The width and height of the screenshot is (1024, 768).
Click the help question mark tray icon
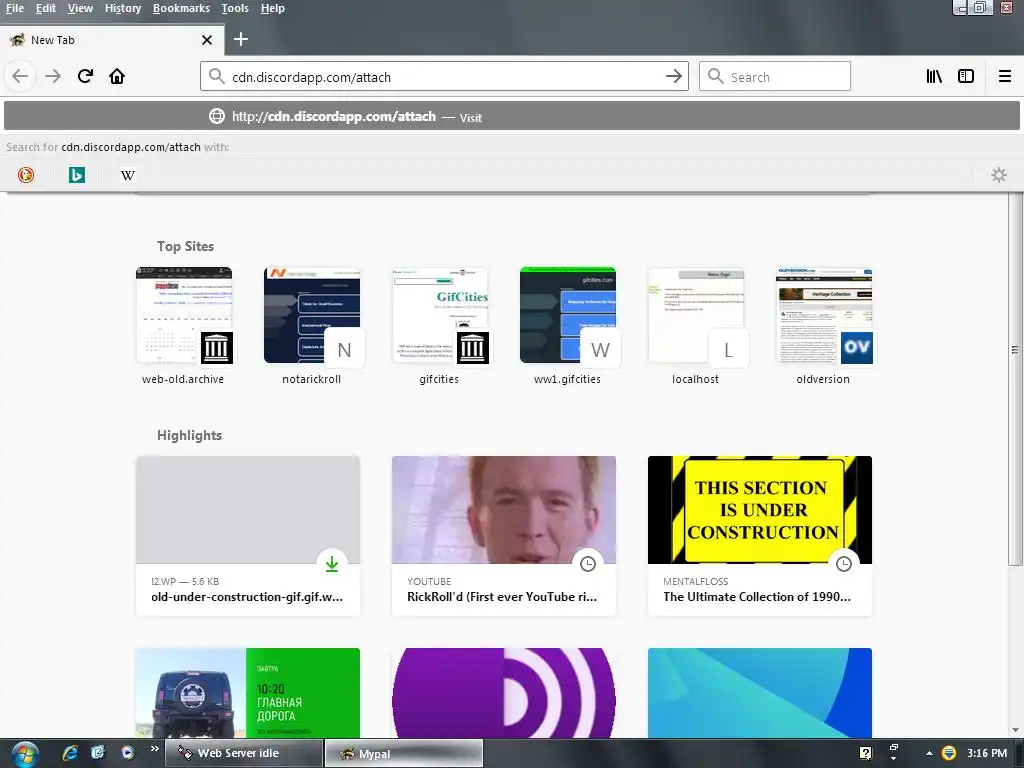pyautogui.click(x=865, y=753)
